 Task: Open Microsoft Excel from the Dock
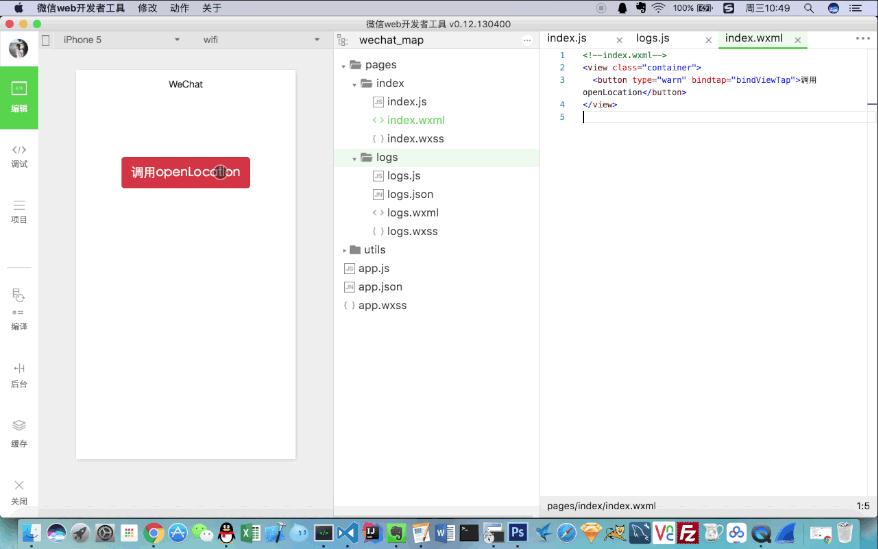click(x=251, y=533)
